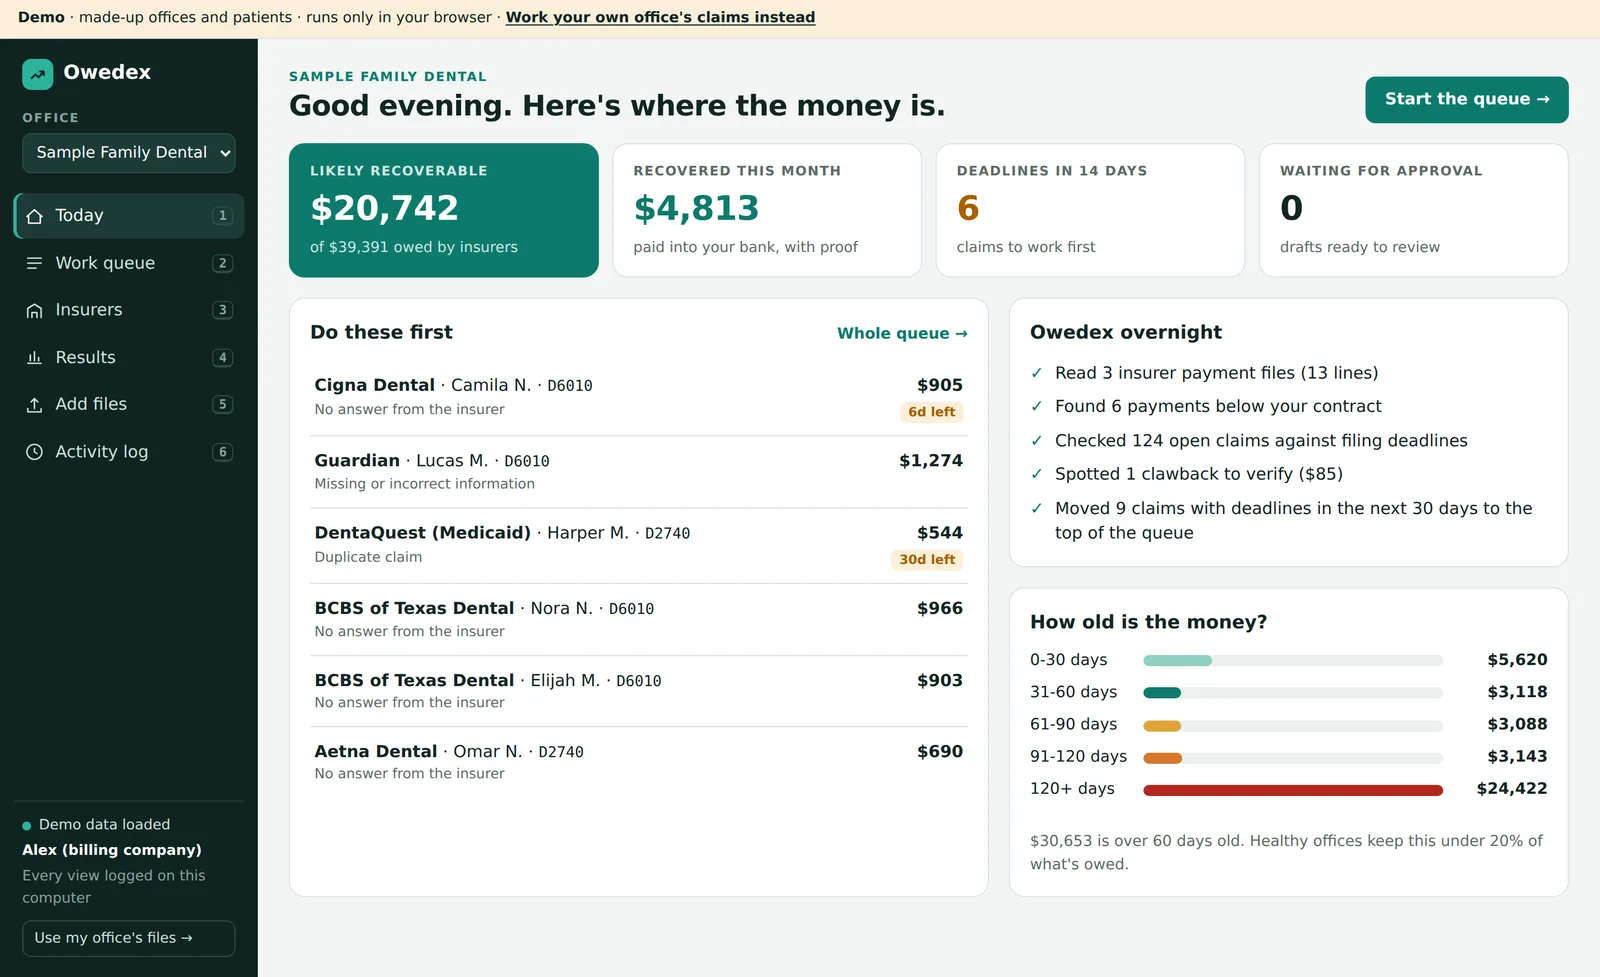
Task: Click the 61-90 days aging bar
Action: [1293, 726]
